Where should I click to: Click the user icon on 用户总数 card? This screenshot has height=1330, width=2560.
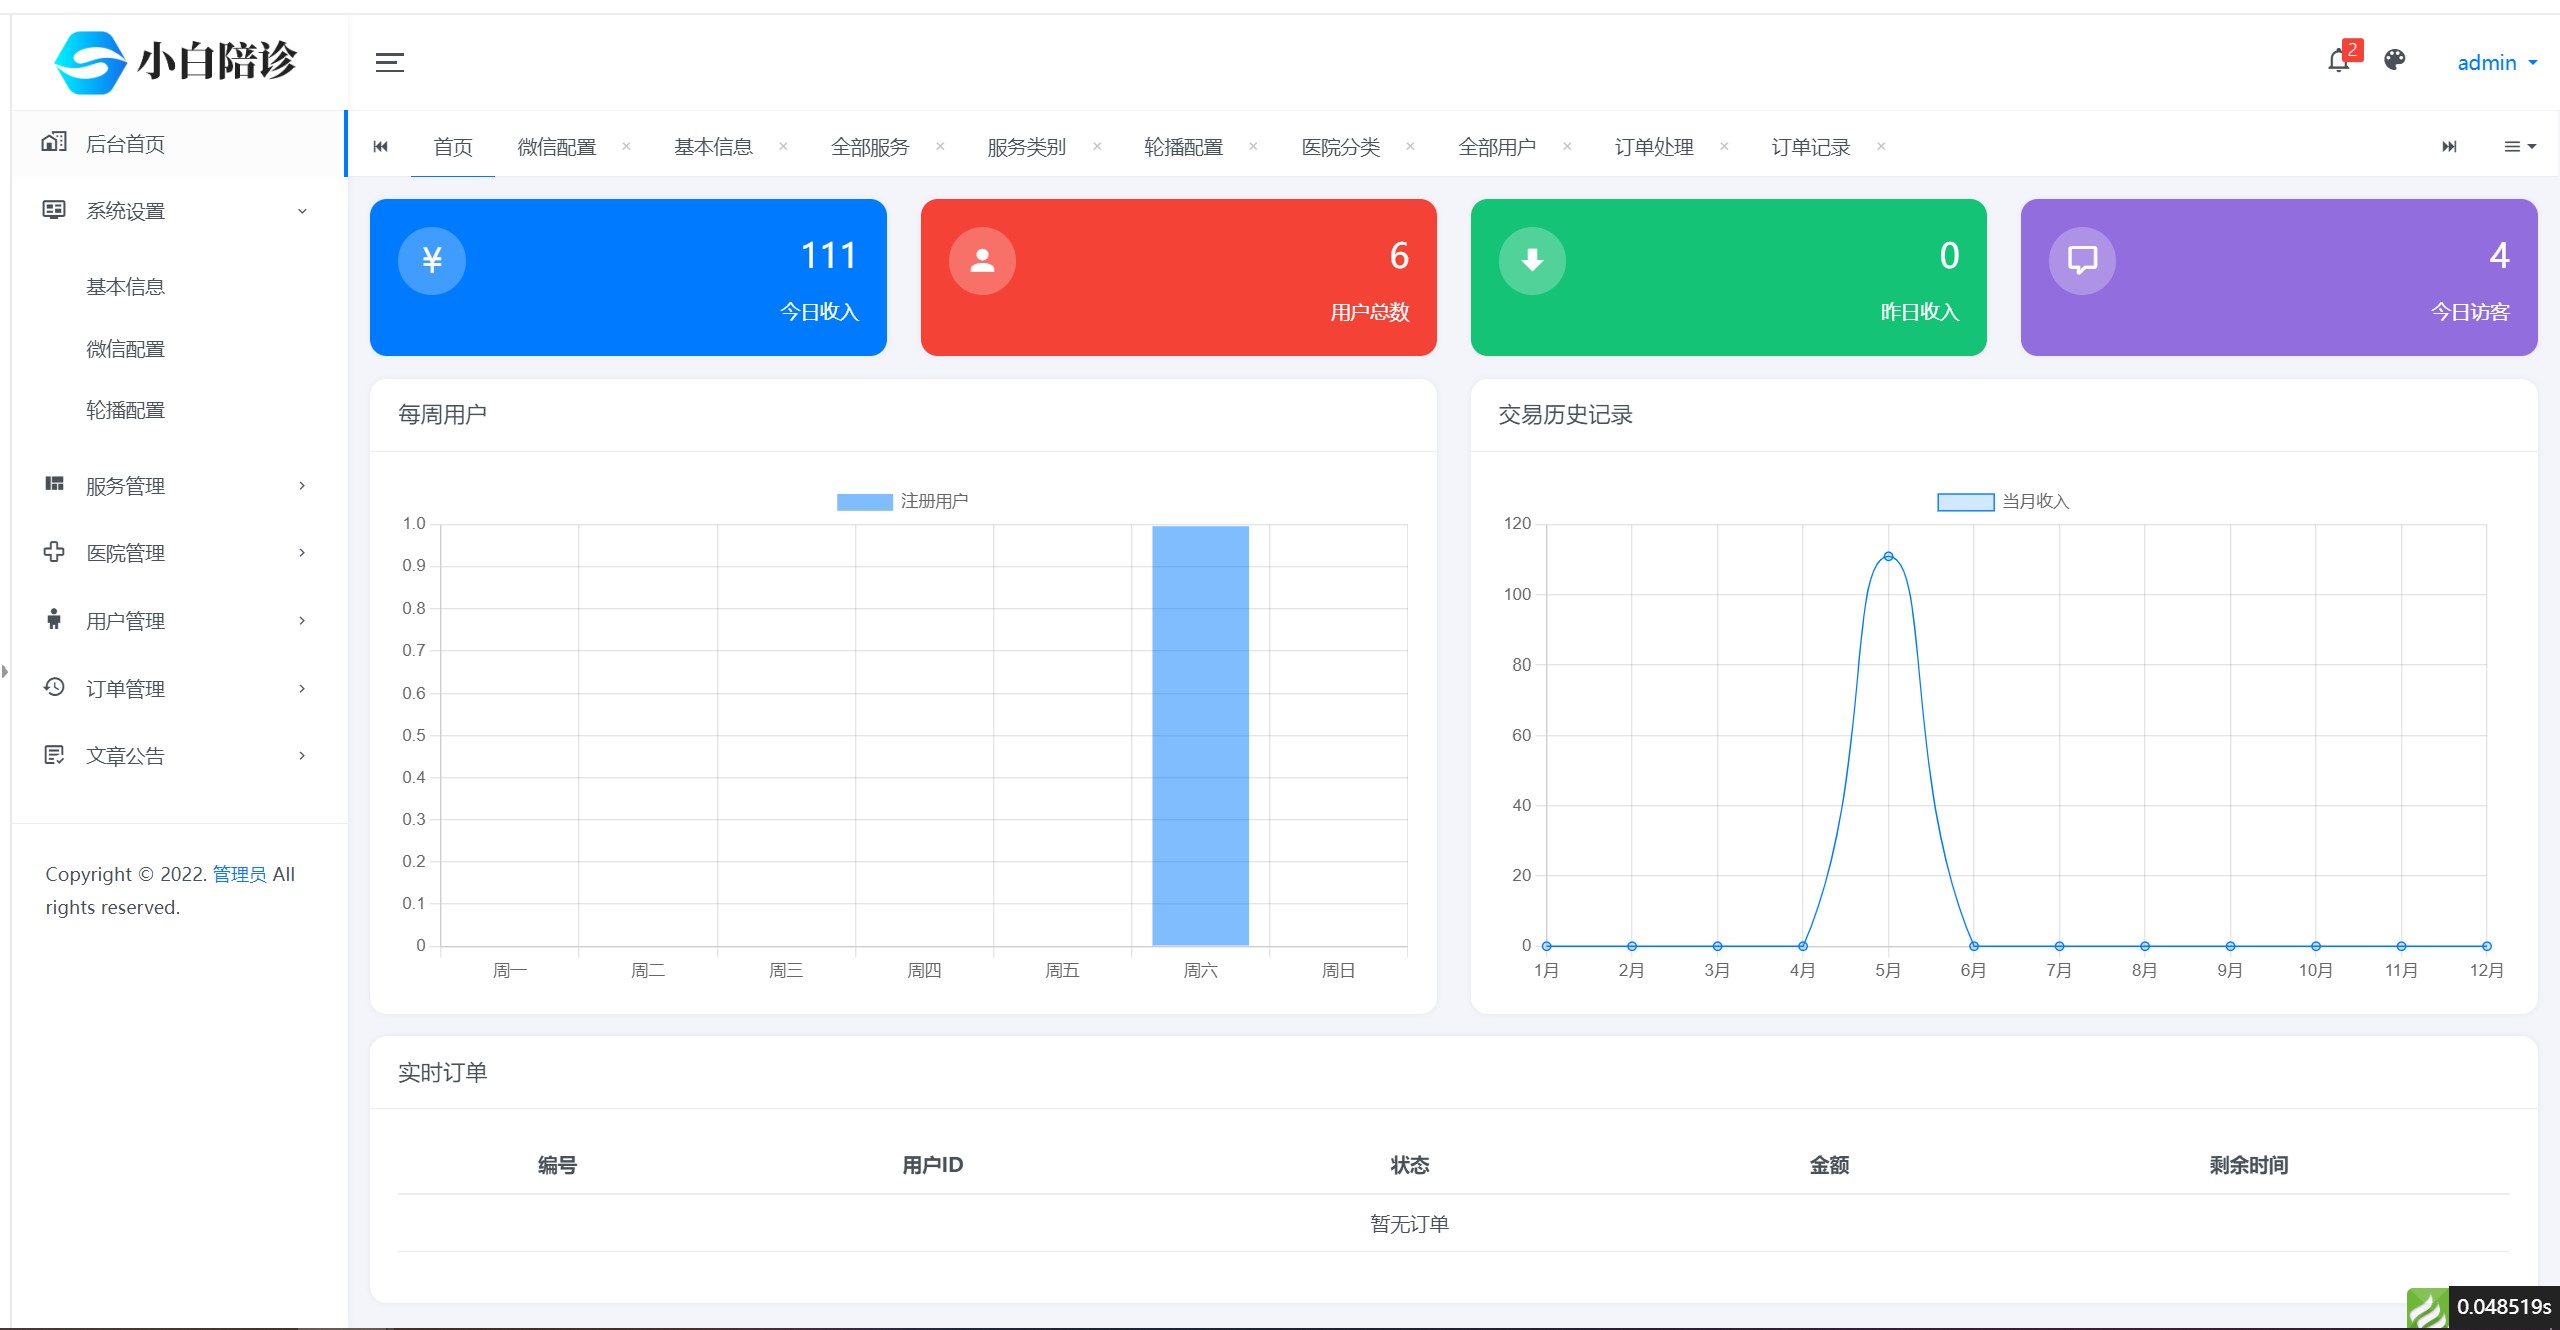point(982,261)
